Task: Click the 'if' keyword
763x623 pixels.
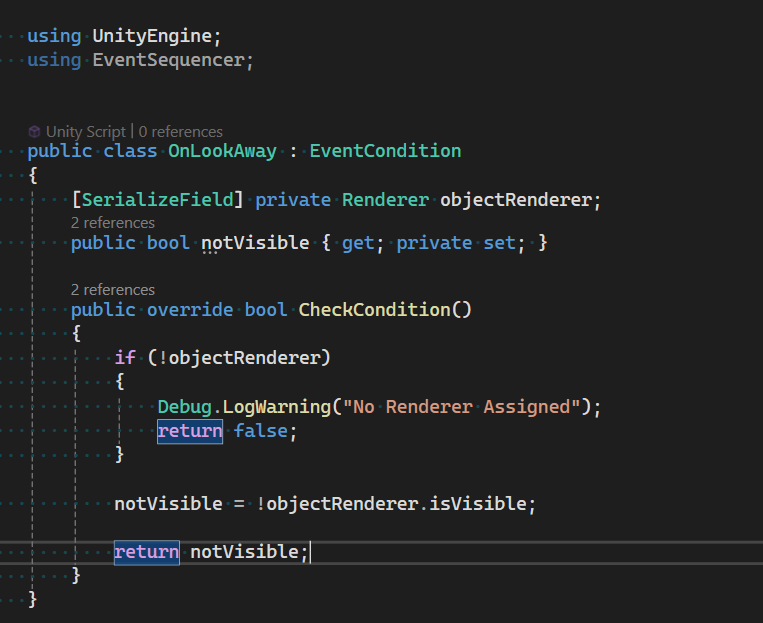Action: [x=125, y=358]
